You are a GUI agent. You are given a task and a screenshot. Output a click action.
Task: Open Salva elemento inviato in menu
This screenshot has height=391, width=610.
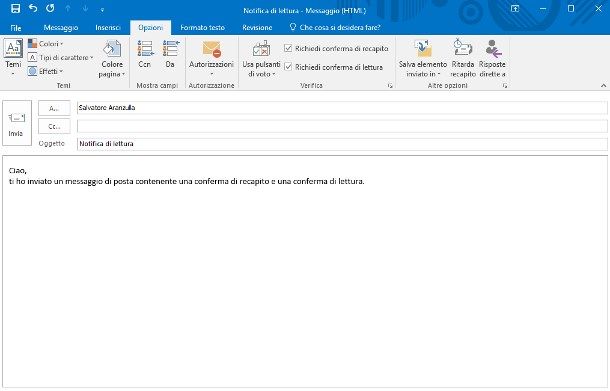click(422, 58)
